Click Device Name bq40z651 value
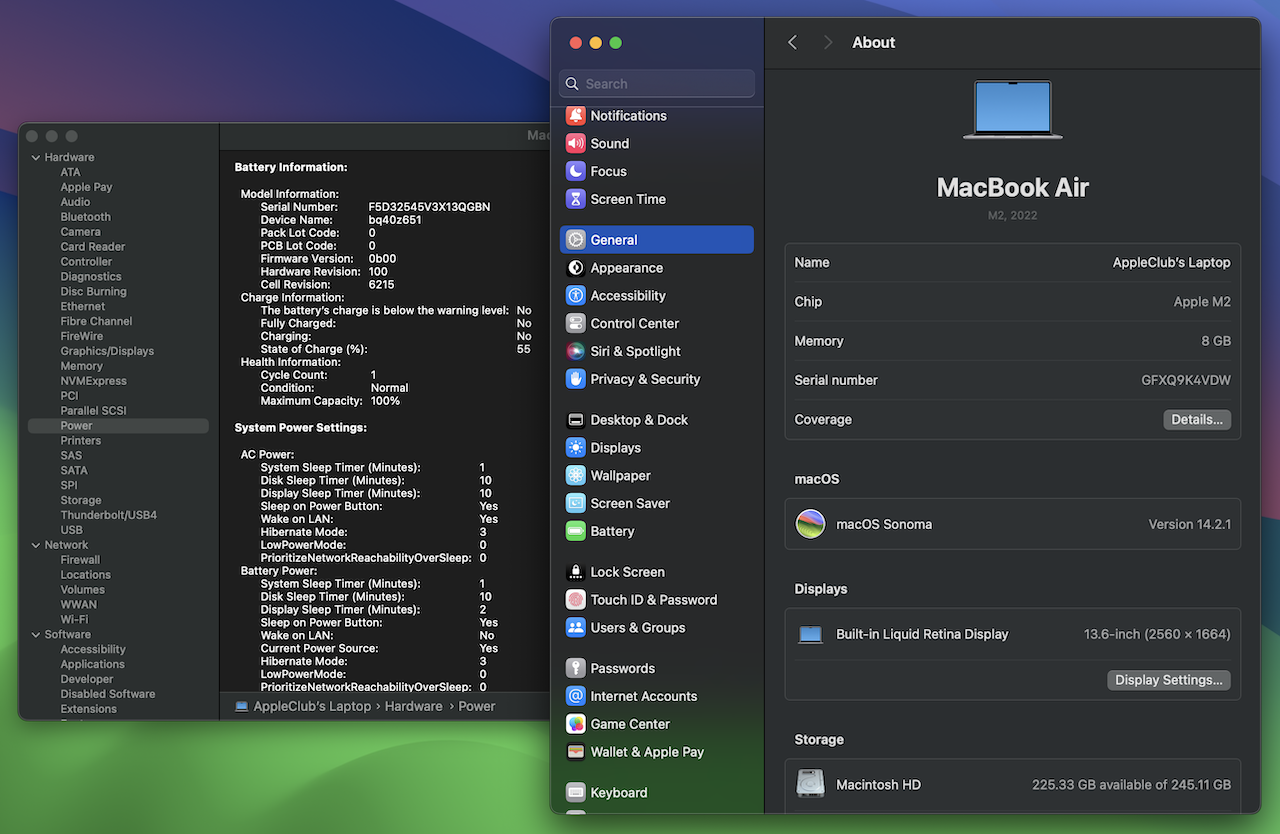Viewport: 1280px width, 834px height. click(x=395, y=220)
